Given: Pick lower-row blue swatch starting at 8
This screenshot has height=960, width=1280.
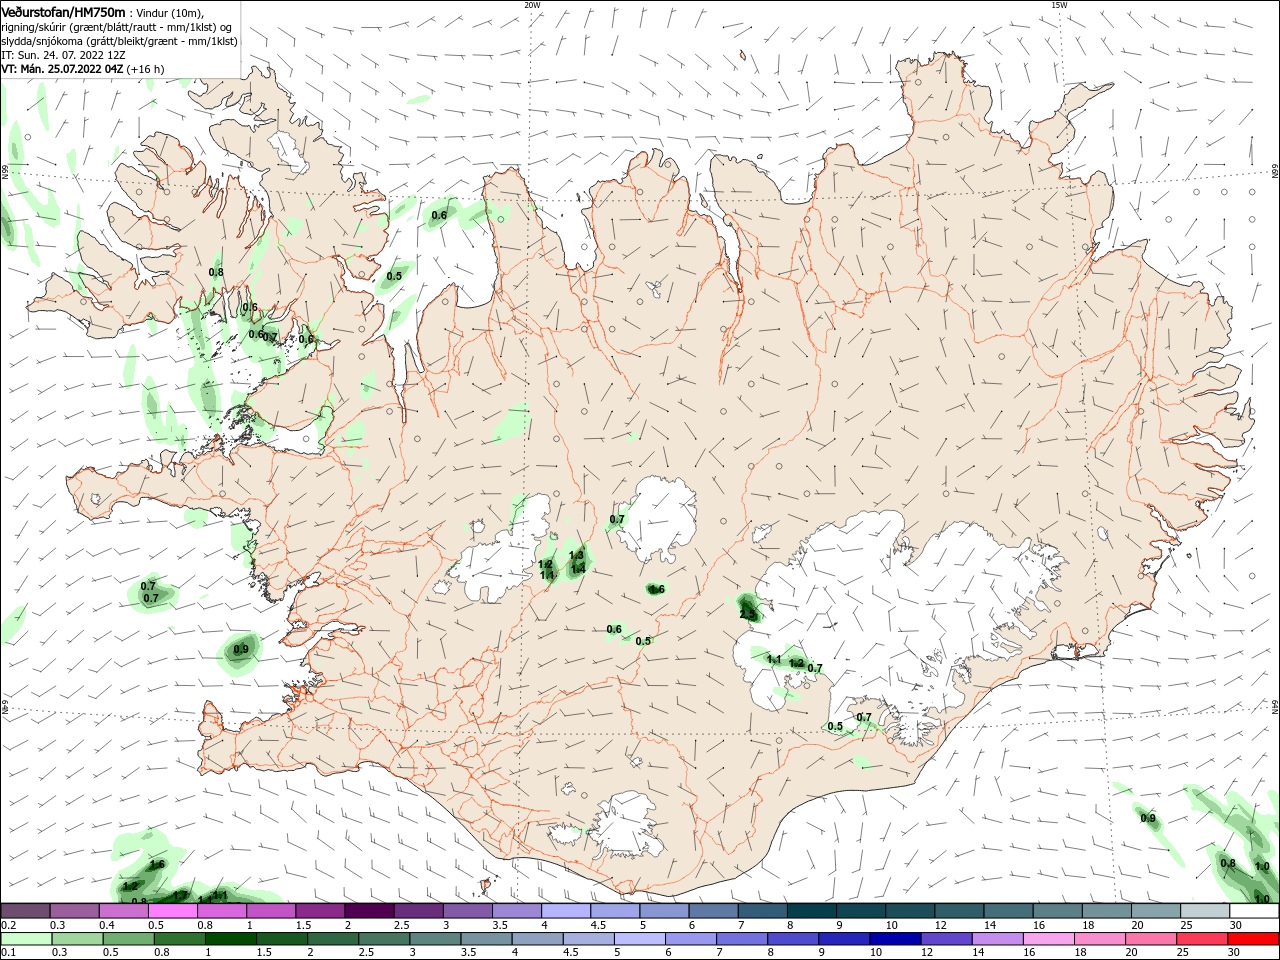Looking at the screenshot, I should click(x=794, y=939).
